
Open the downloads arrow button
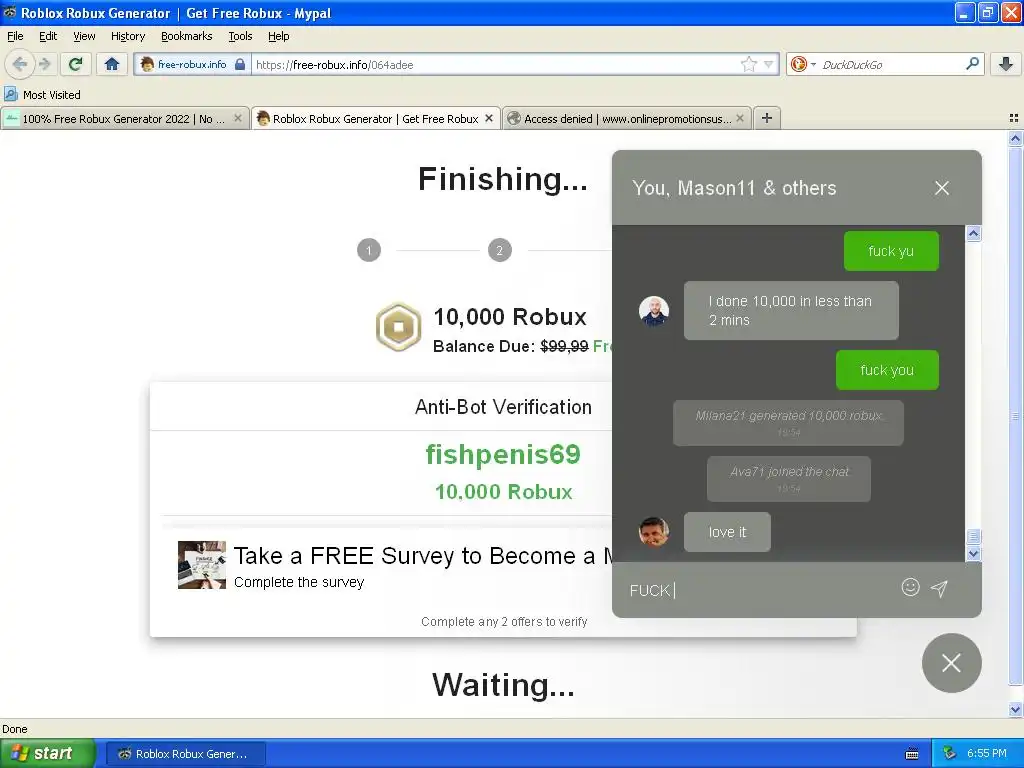click(x=1006, y=64)
